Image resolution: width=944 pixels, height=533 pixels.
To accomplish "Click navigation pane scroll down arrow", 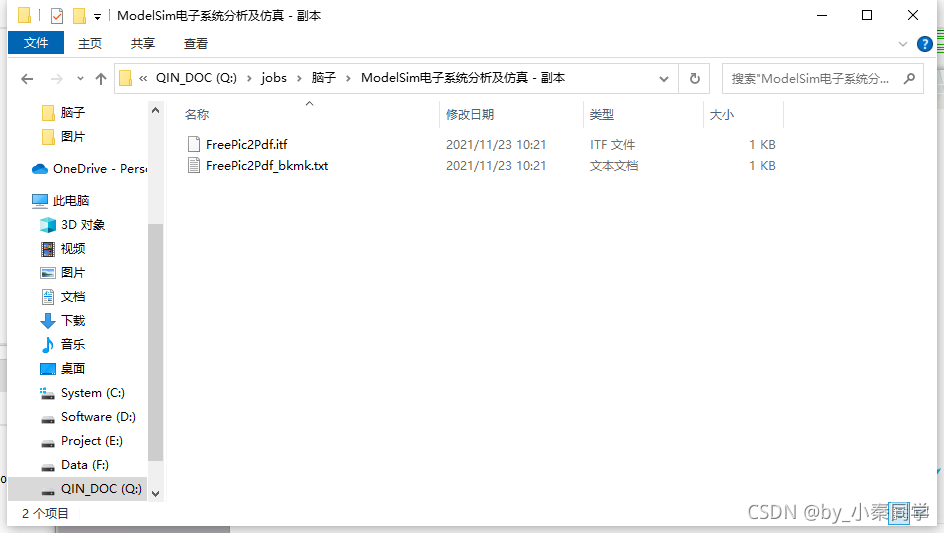I will coord(155,493).
